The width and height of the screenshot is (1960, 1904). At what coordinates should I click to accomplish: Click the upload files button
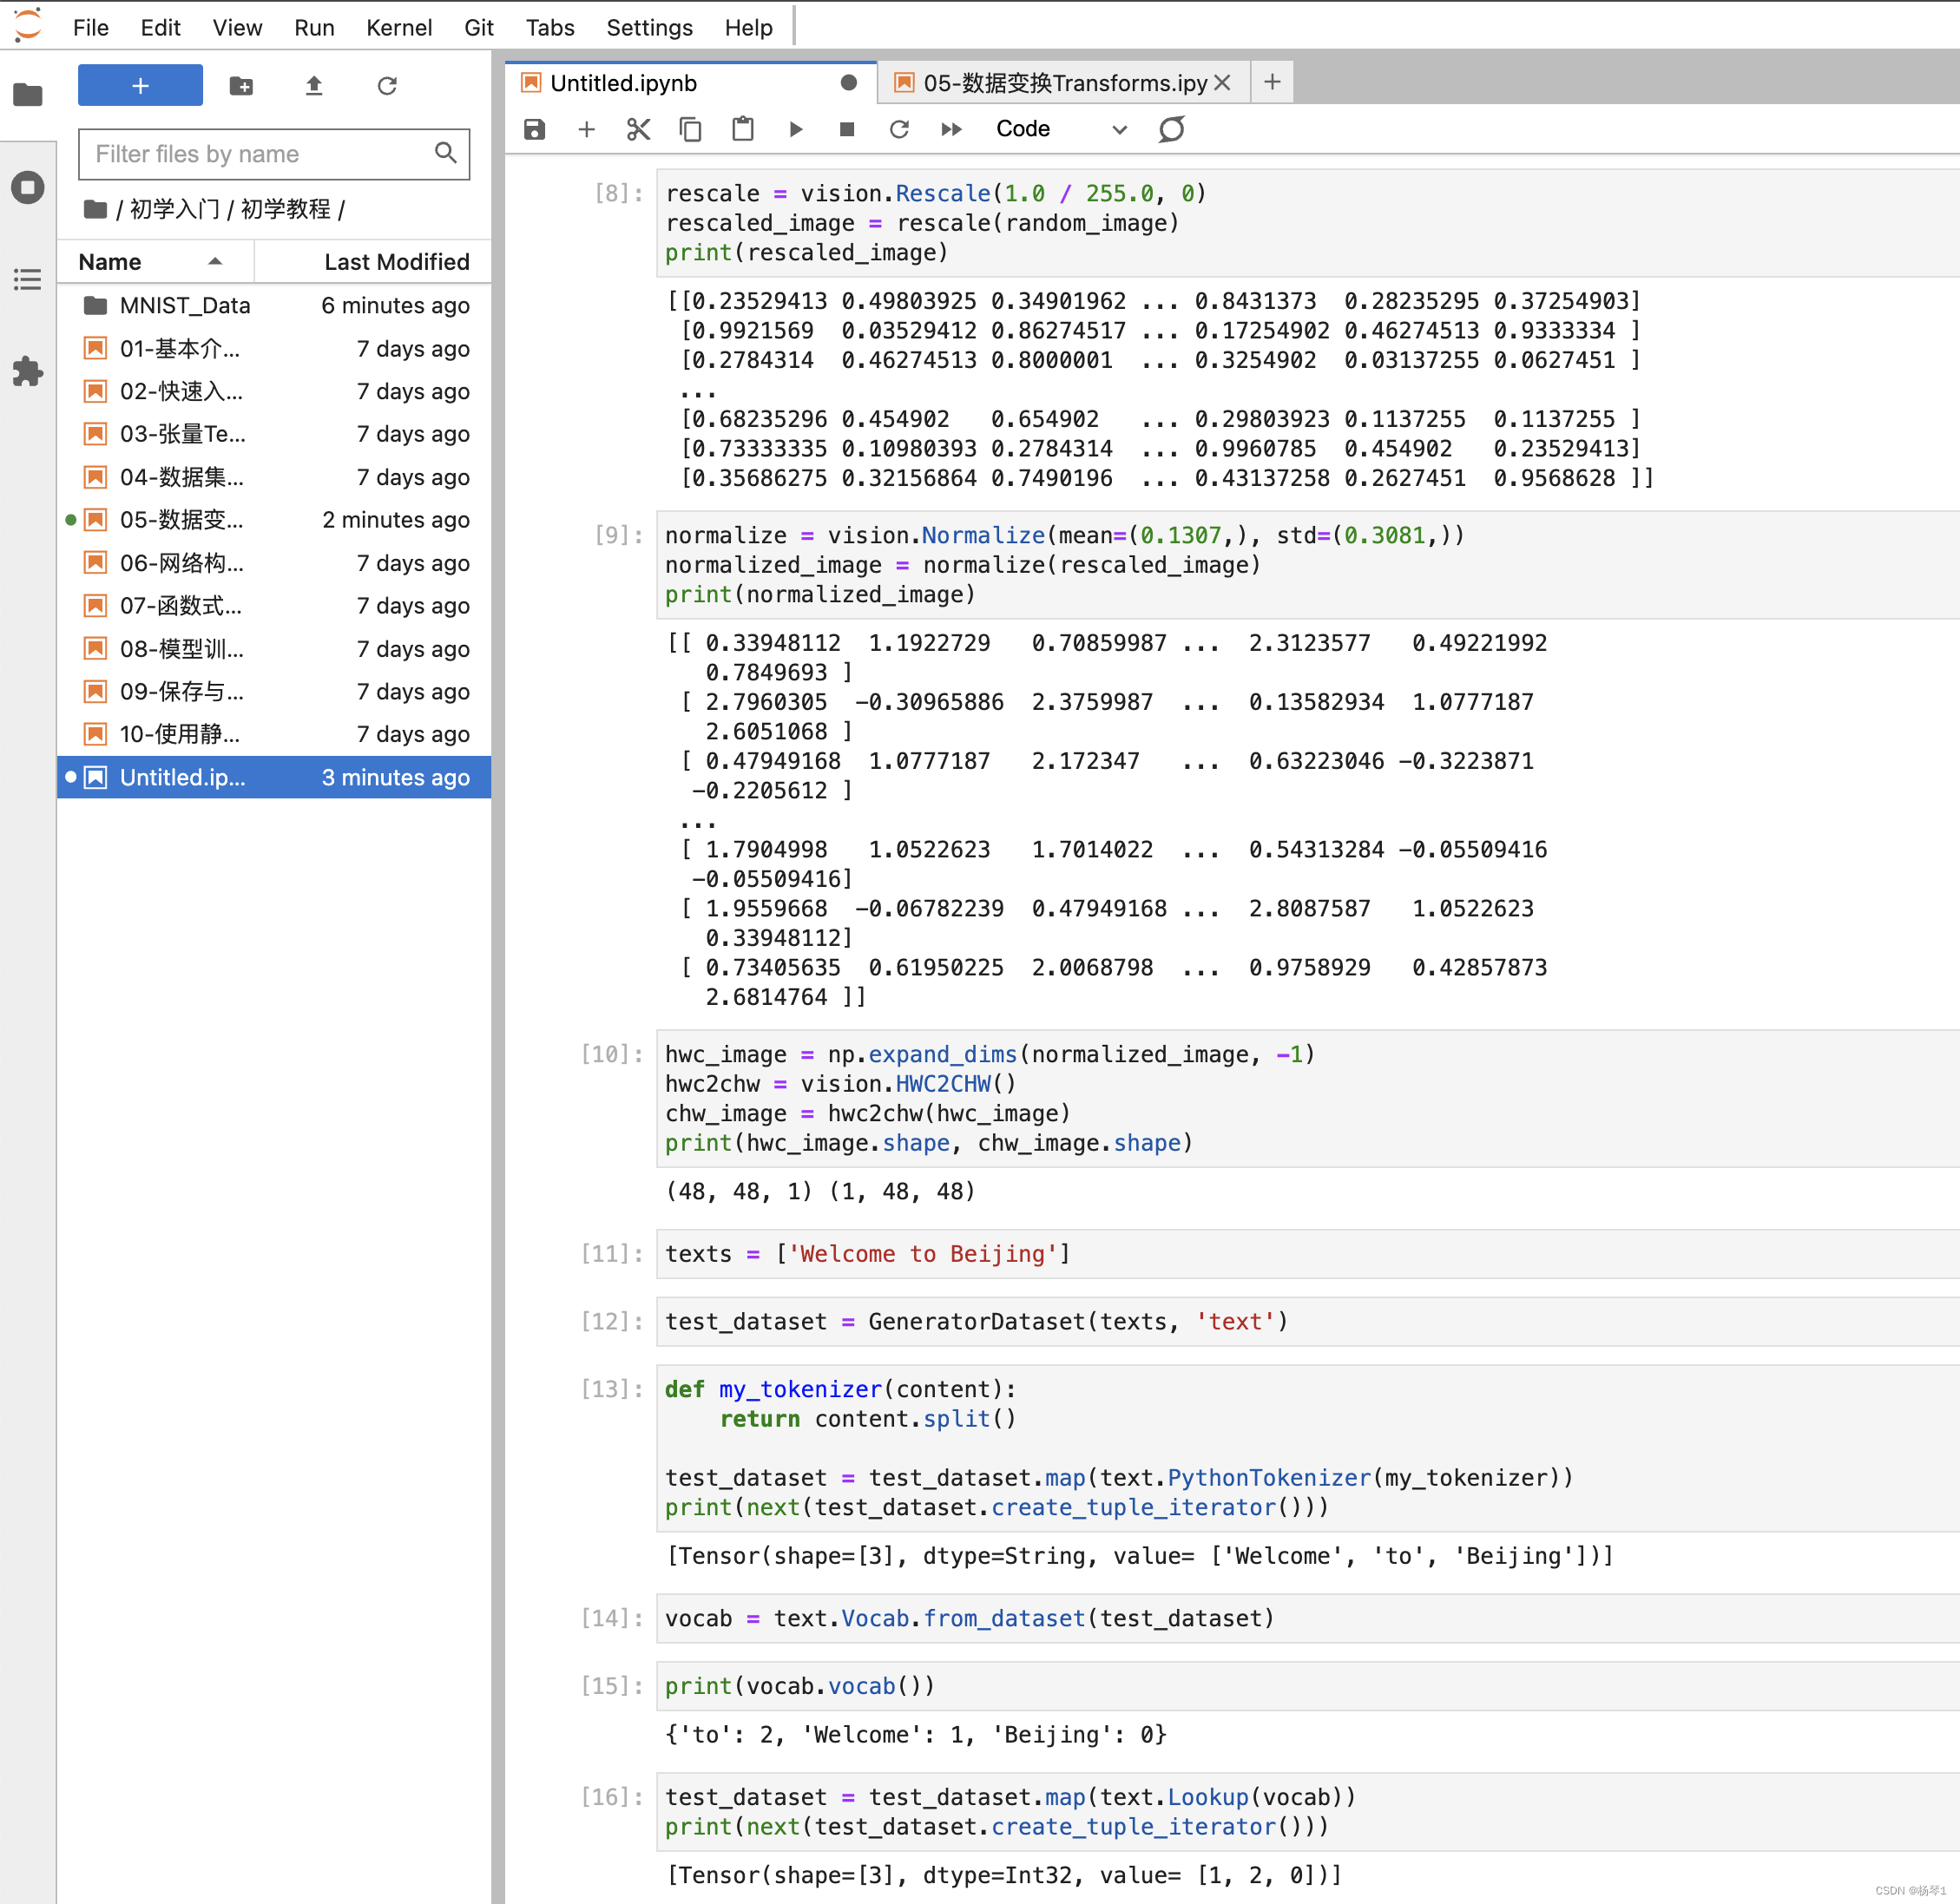coord(313,86)
